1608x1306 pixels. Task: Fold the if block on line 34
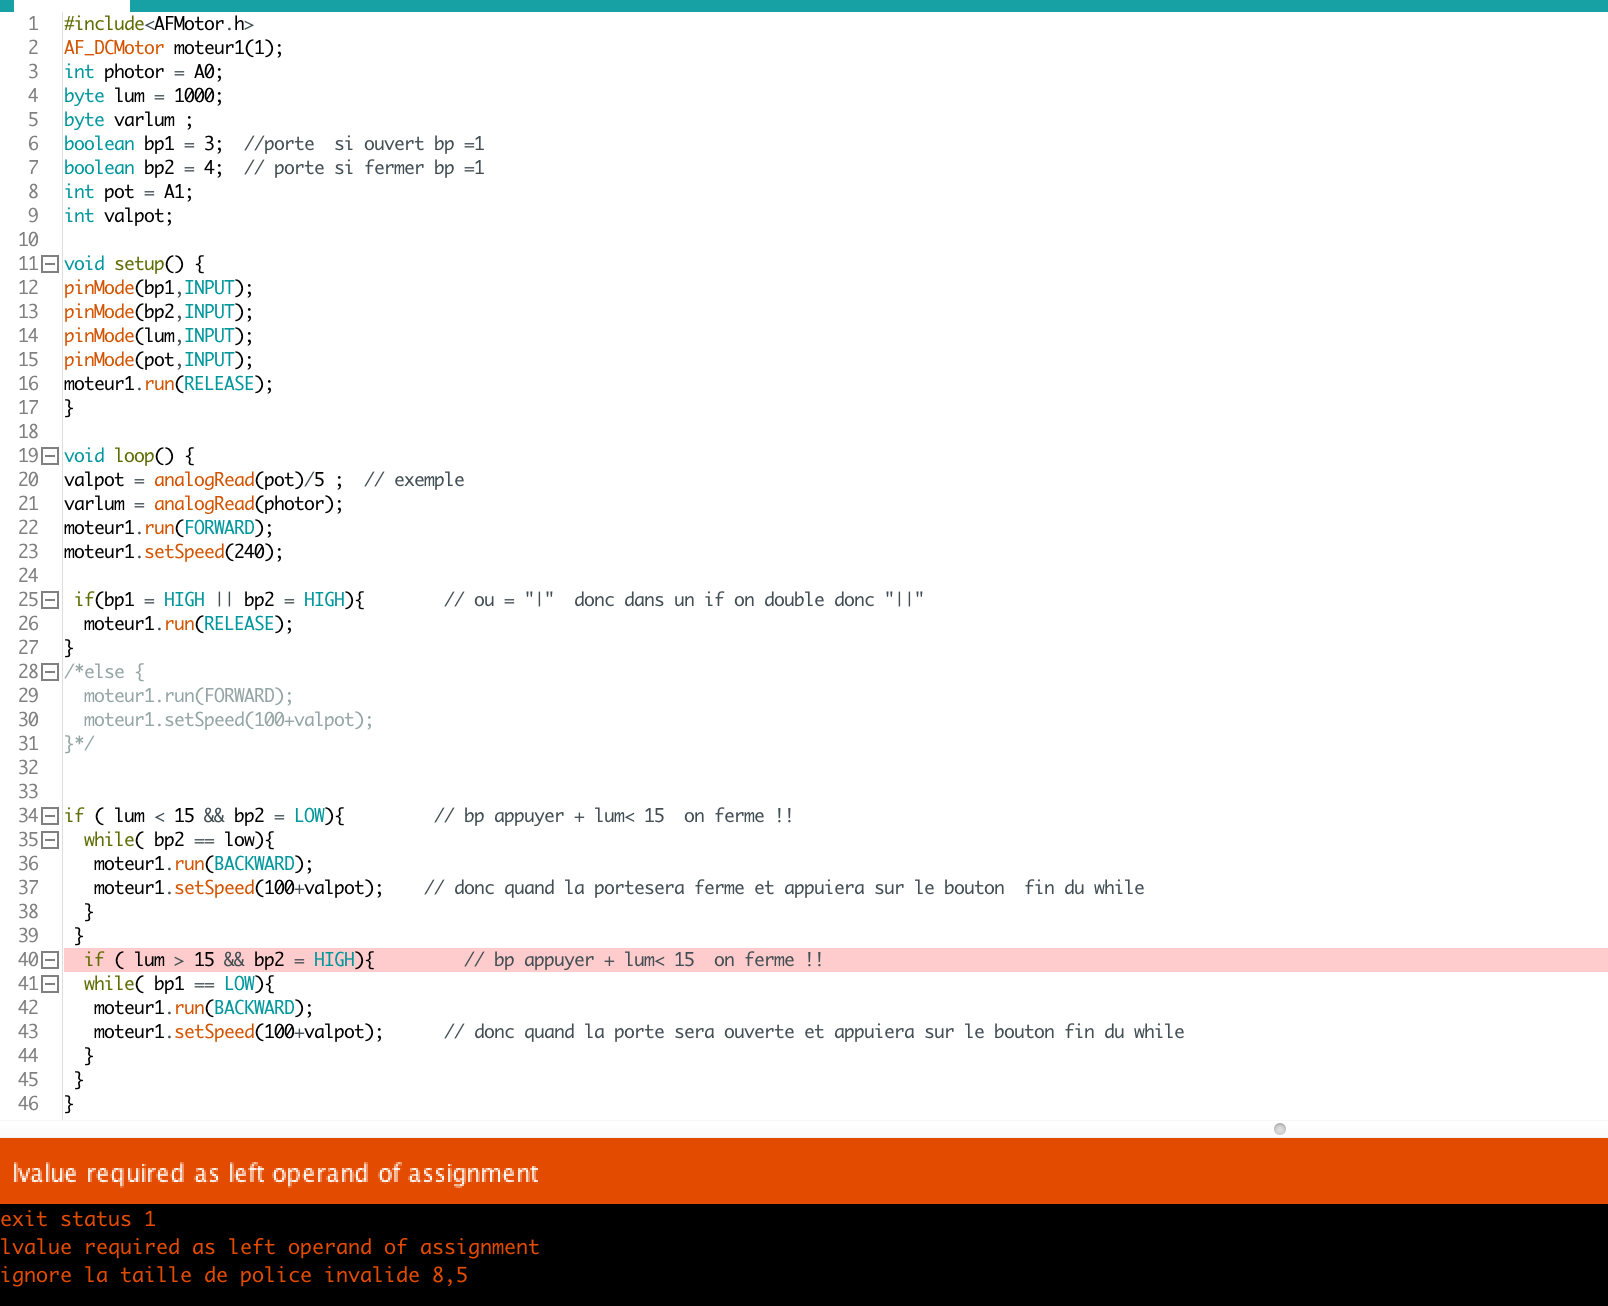tap(49, 816)
